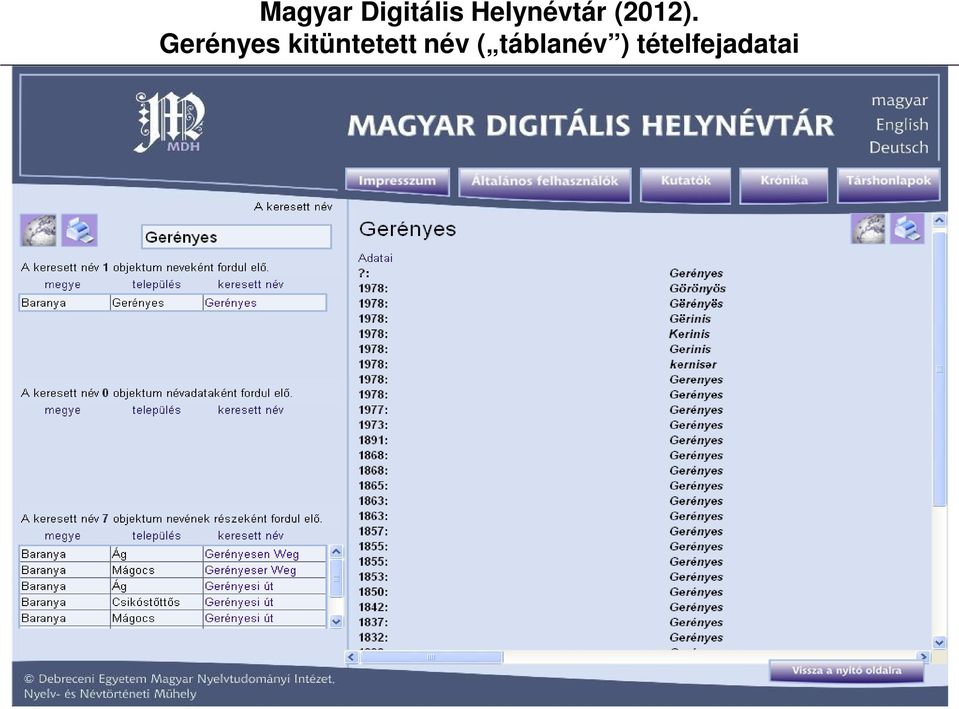Click the 1977: year entry
The width and height of the screenshot is (959, 709).
click(x=373, y=410)
